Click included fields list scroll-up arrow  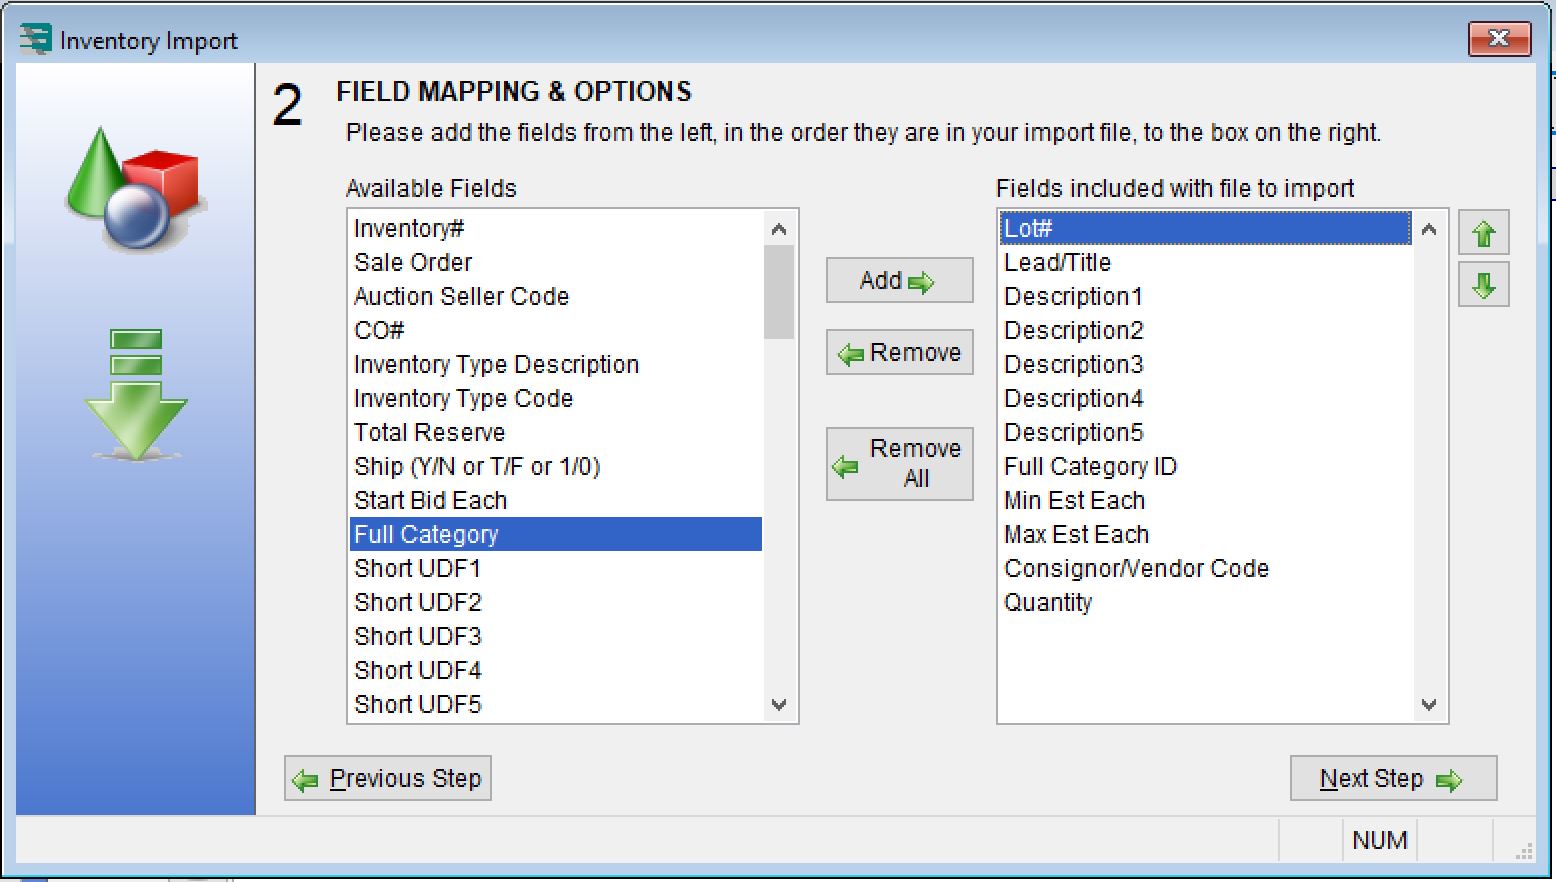tap(1429, 229)
